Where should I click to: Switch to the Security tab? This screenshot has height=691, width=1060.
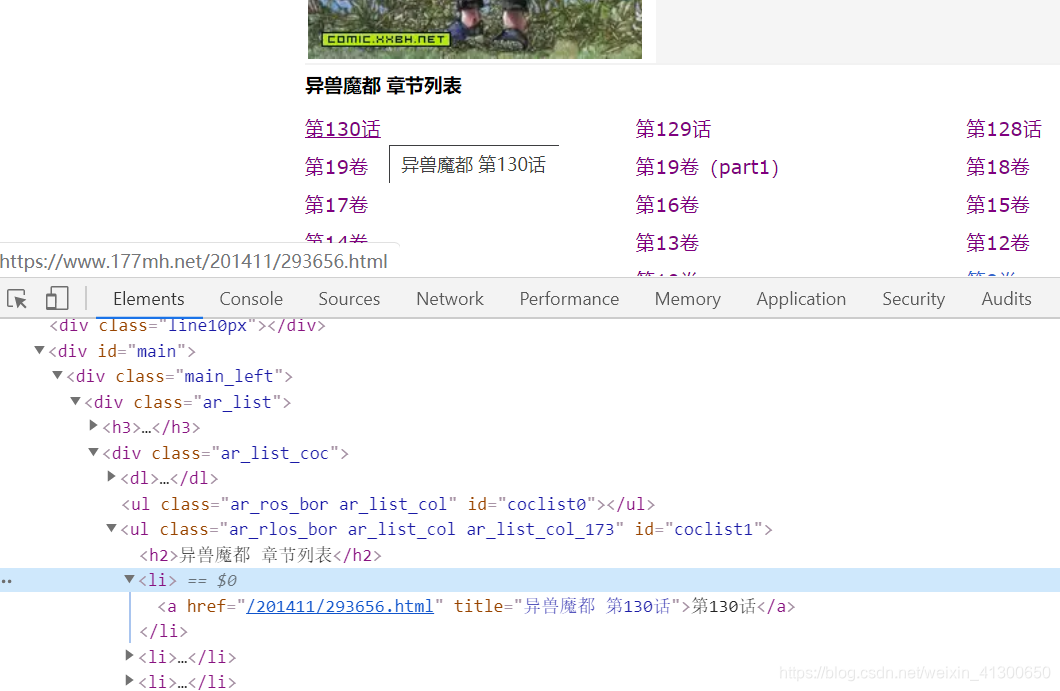(x=913, y=298)
